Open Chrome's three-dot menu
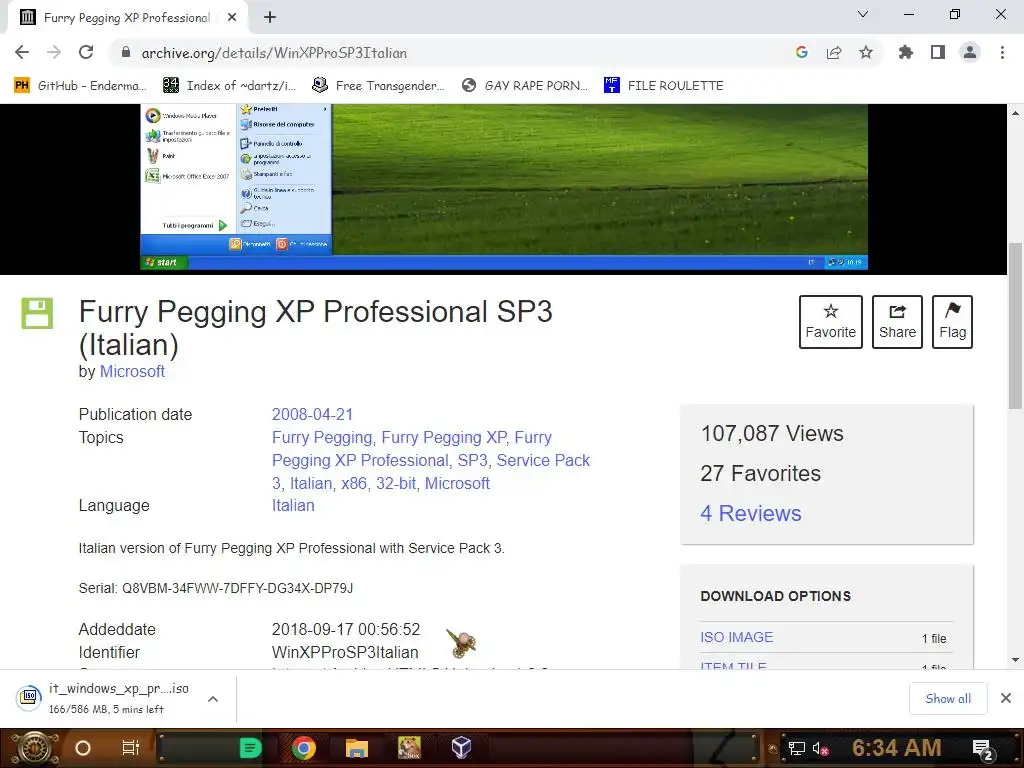 1002,52
